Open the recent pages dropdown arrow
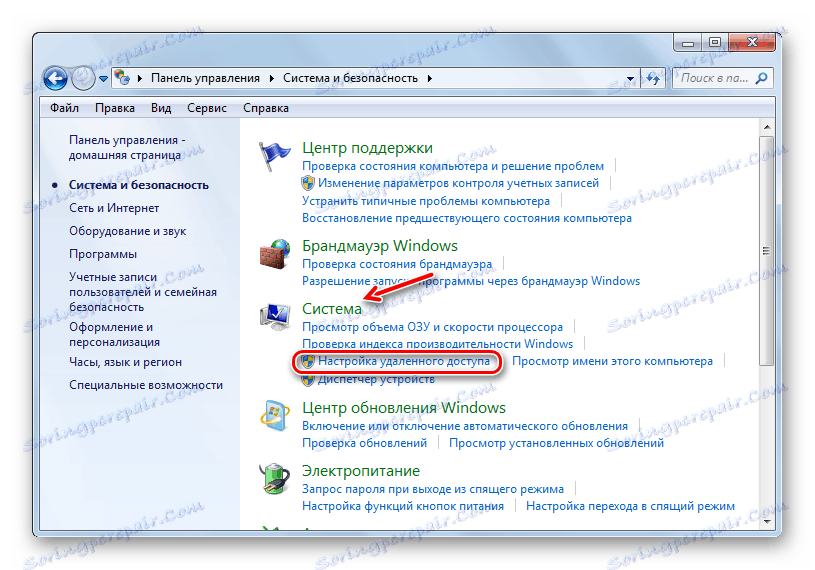Image resolution: width=815 pixels, height=570 pixels. click(103, 79)
